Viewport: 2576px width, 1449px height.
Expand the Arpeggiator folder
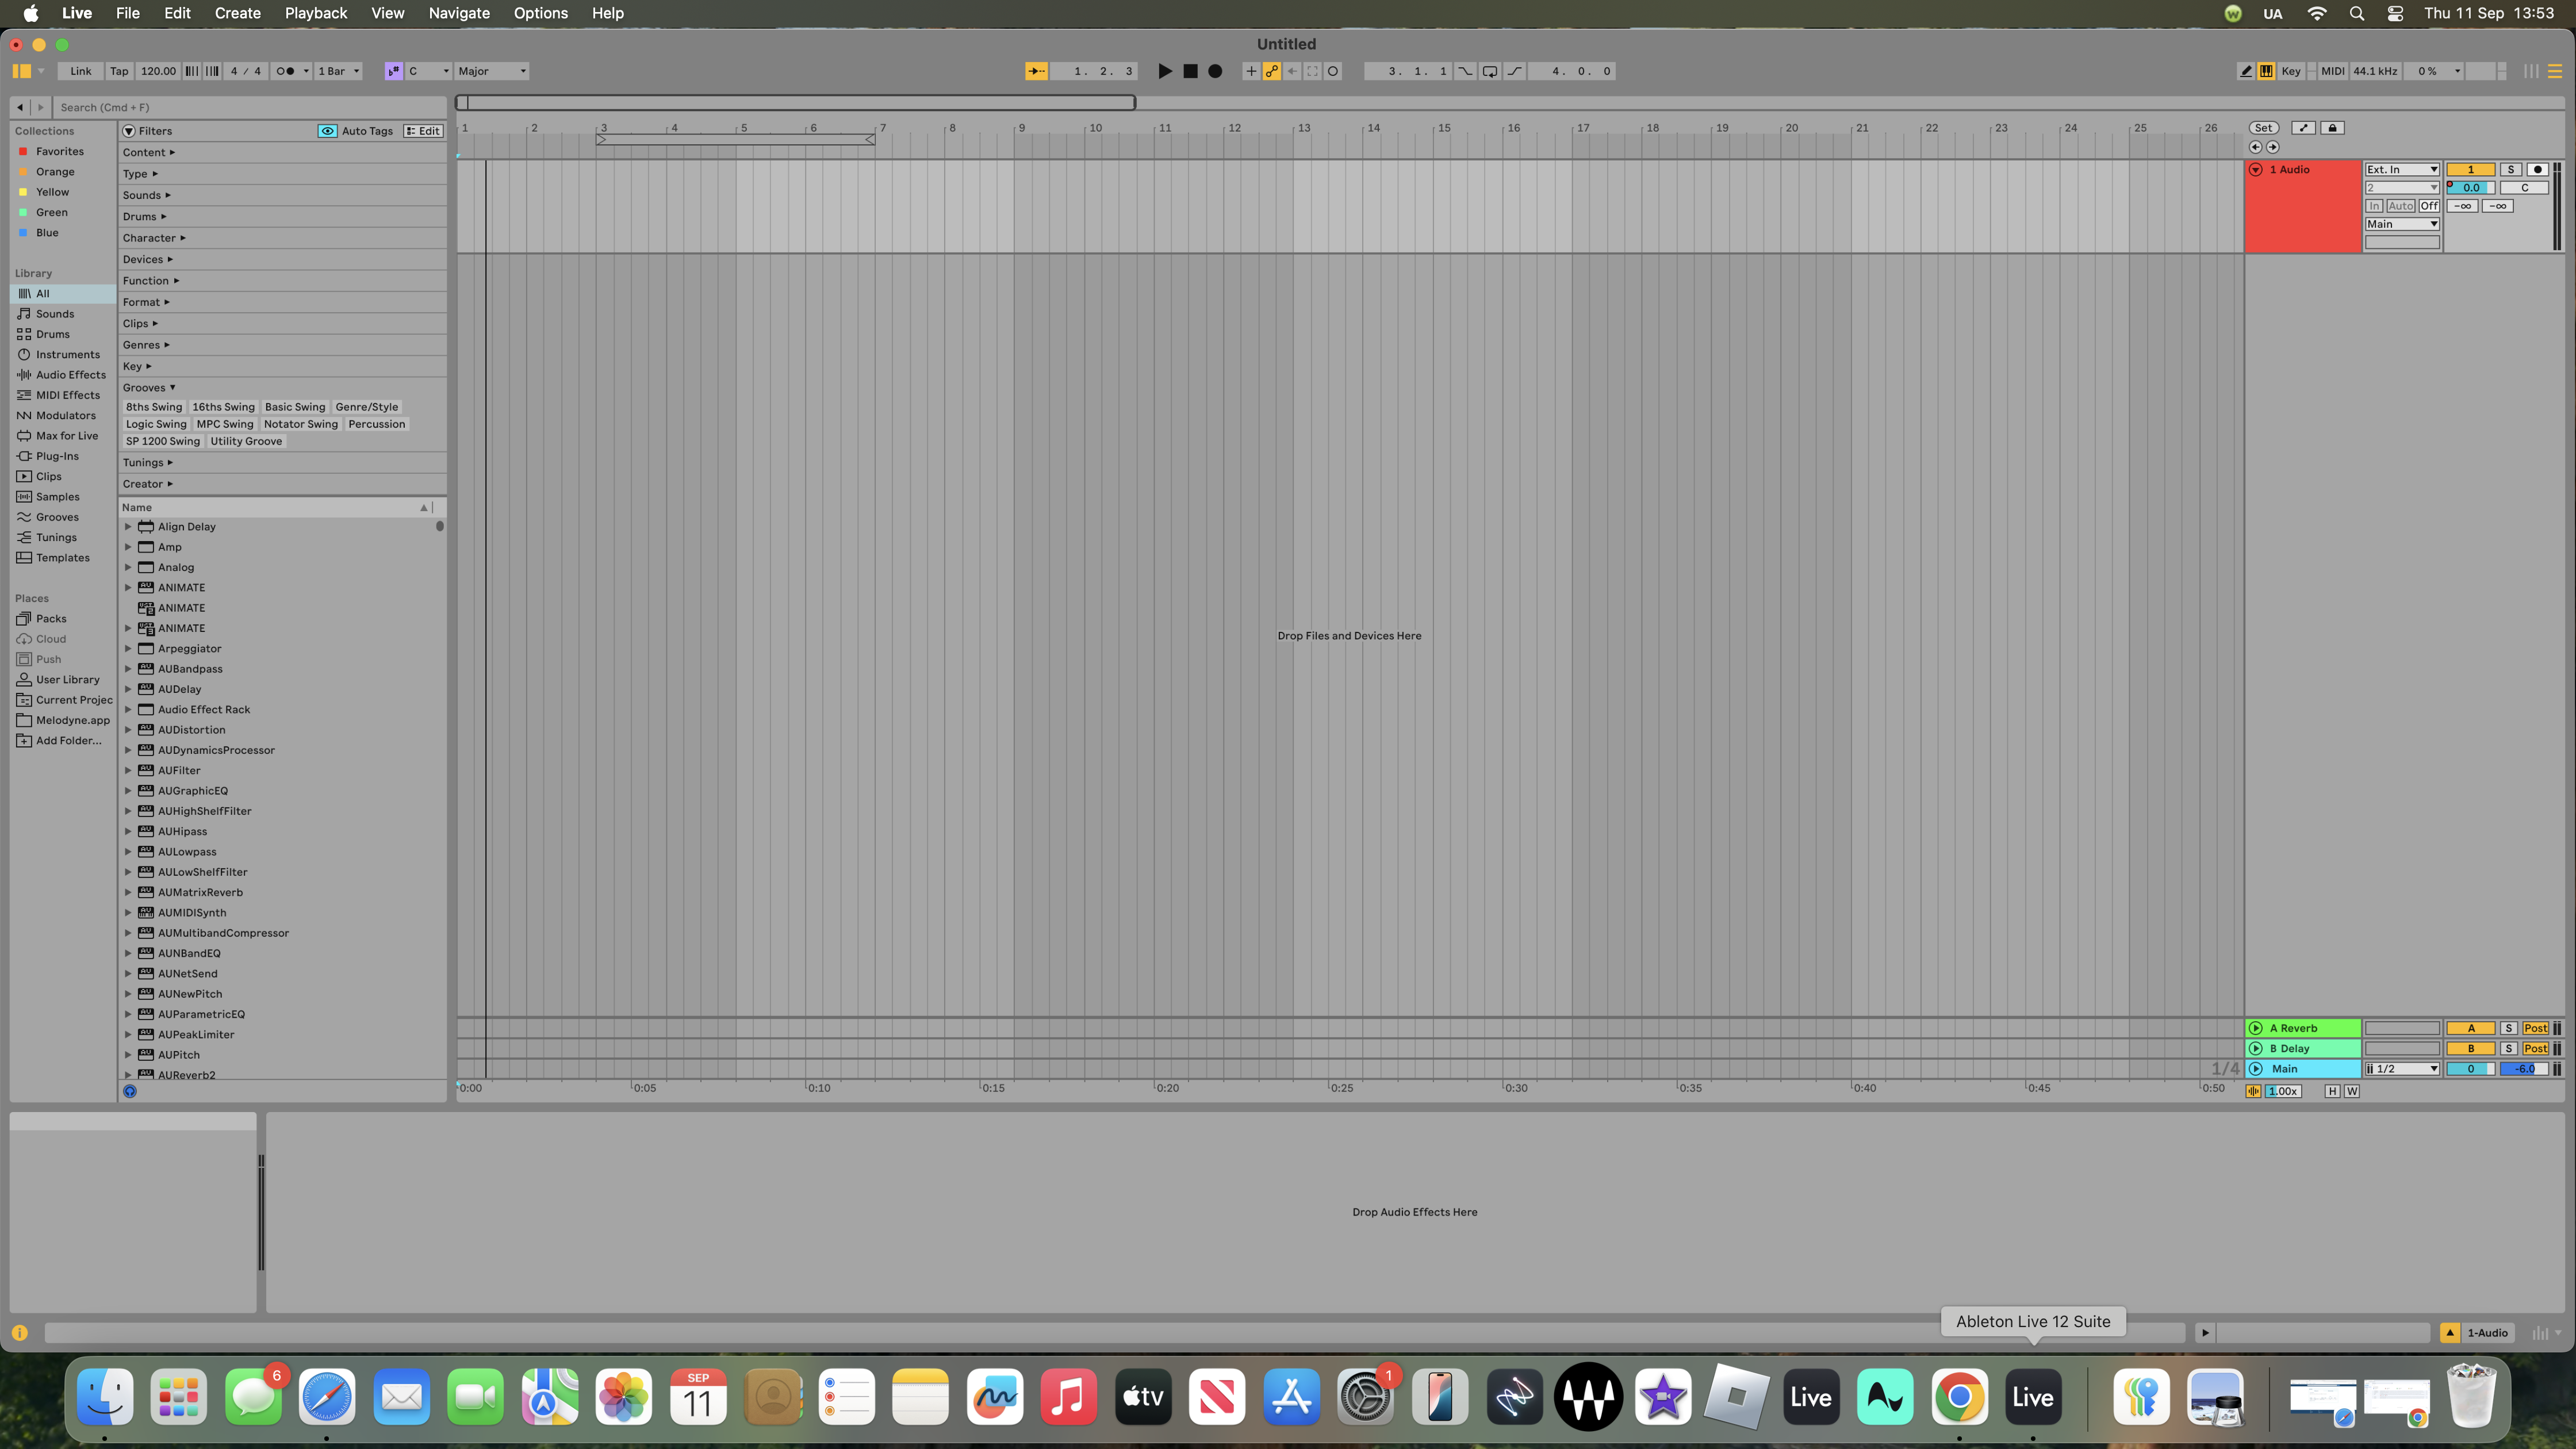(x=128, y=649)
